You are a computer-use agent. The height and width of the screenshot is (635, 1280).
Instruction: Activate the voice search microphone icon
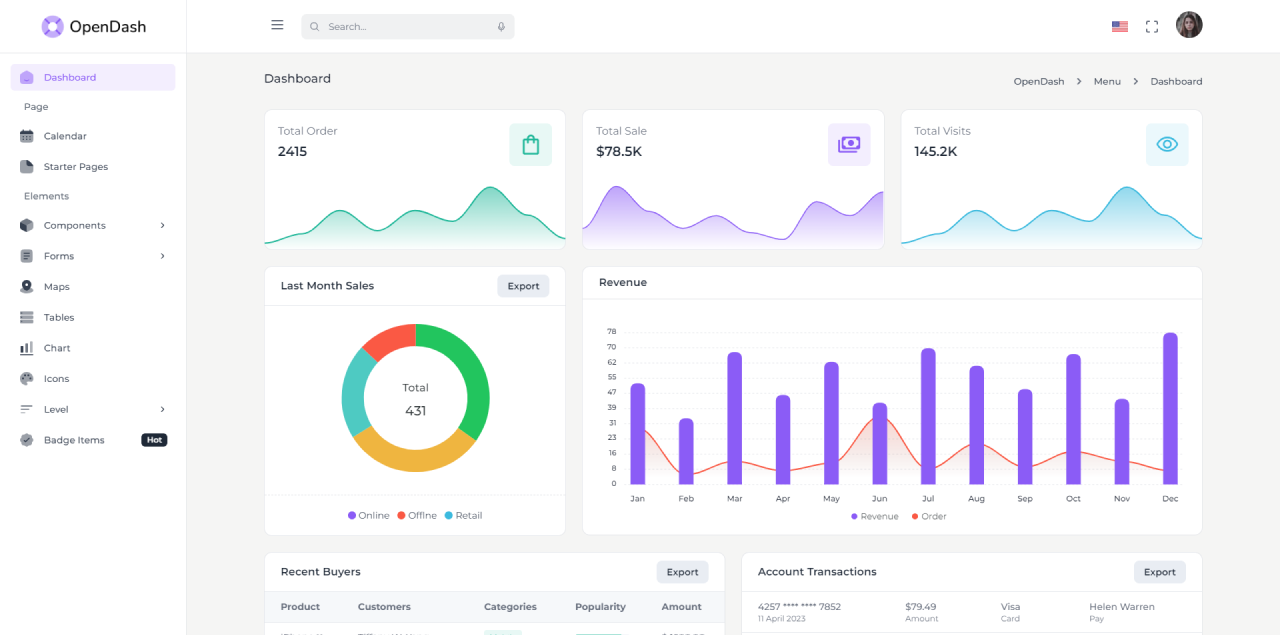tap(501, 26)
